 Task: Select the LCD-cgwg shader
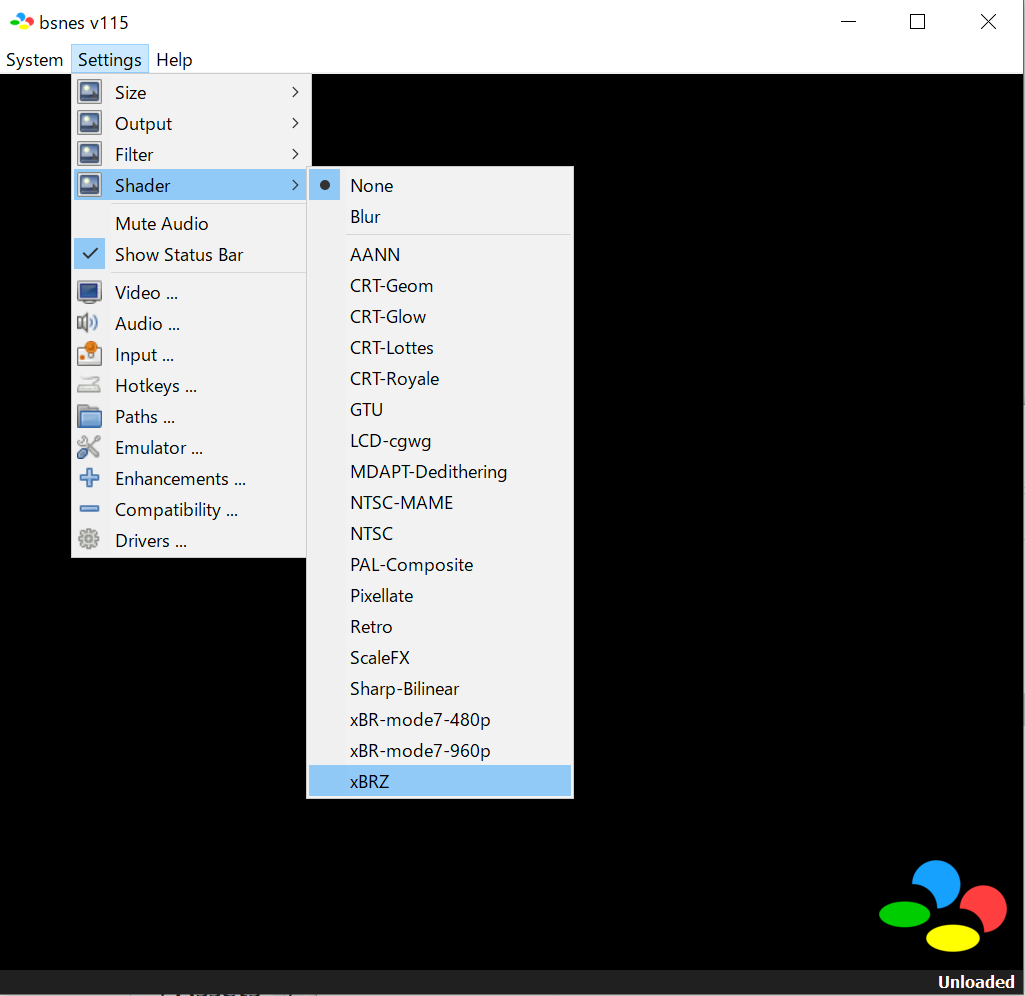pos(440,440)
